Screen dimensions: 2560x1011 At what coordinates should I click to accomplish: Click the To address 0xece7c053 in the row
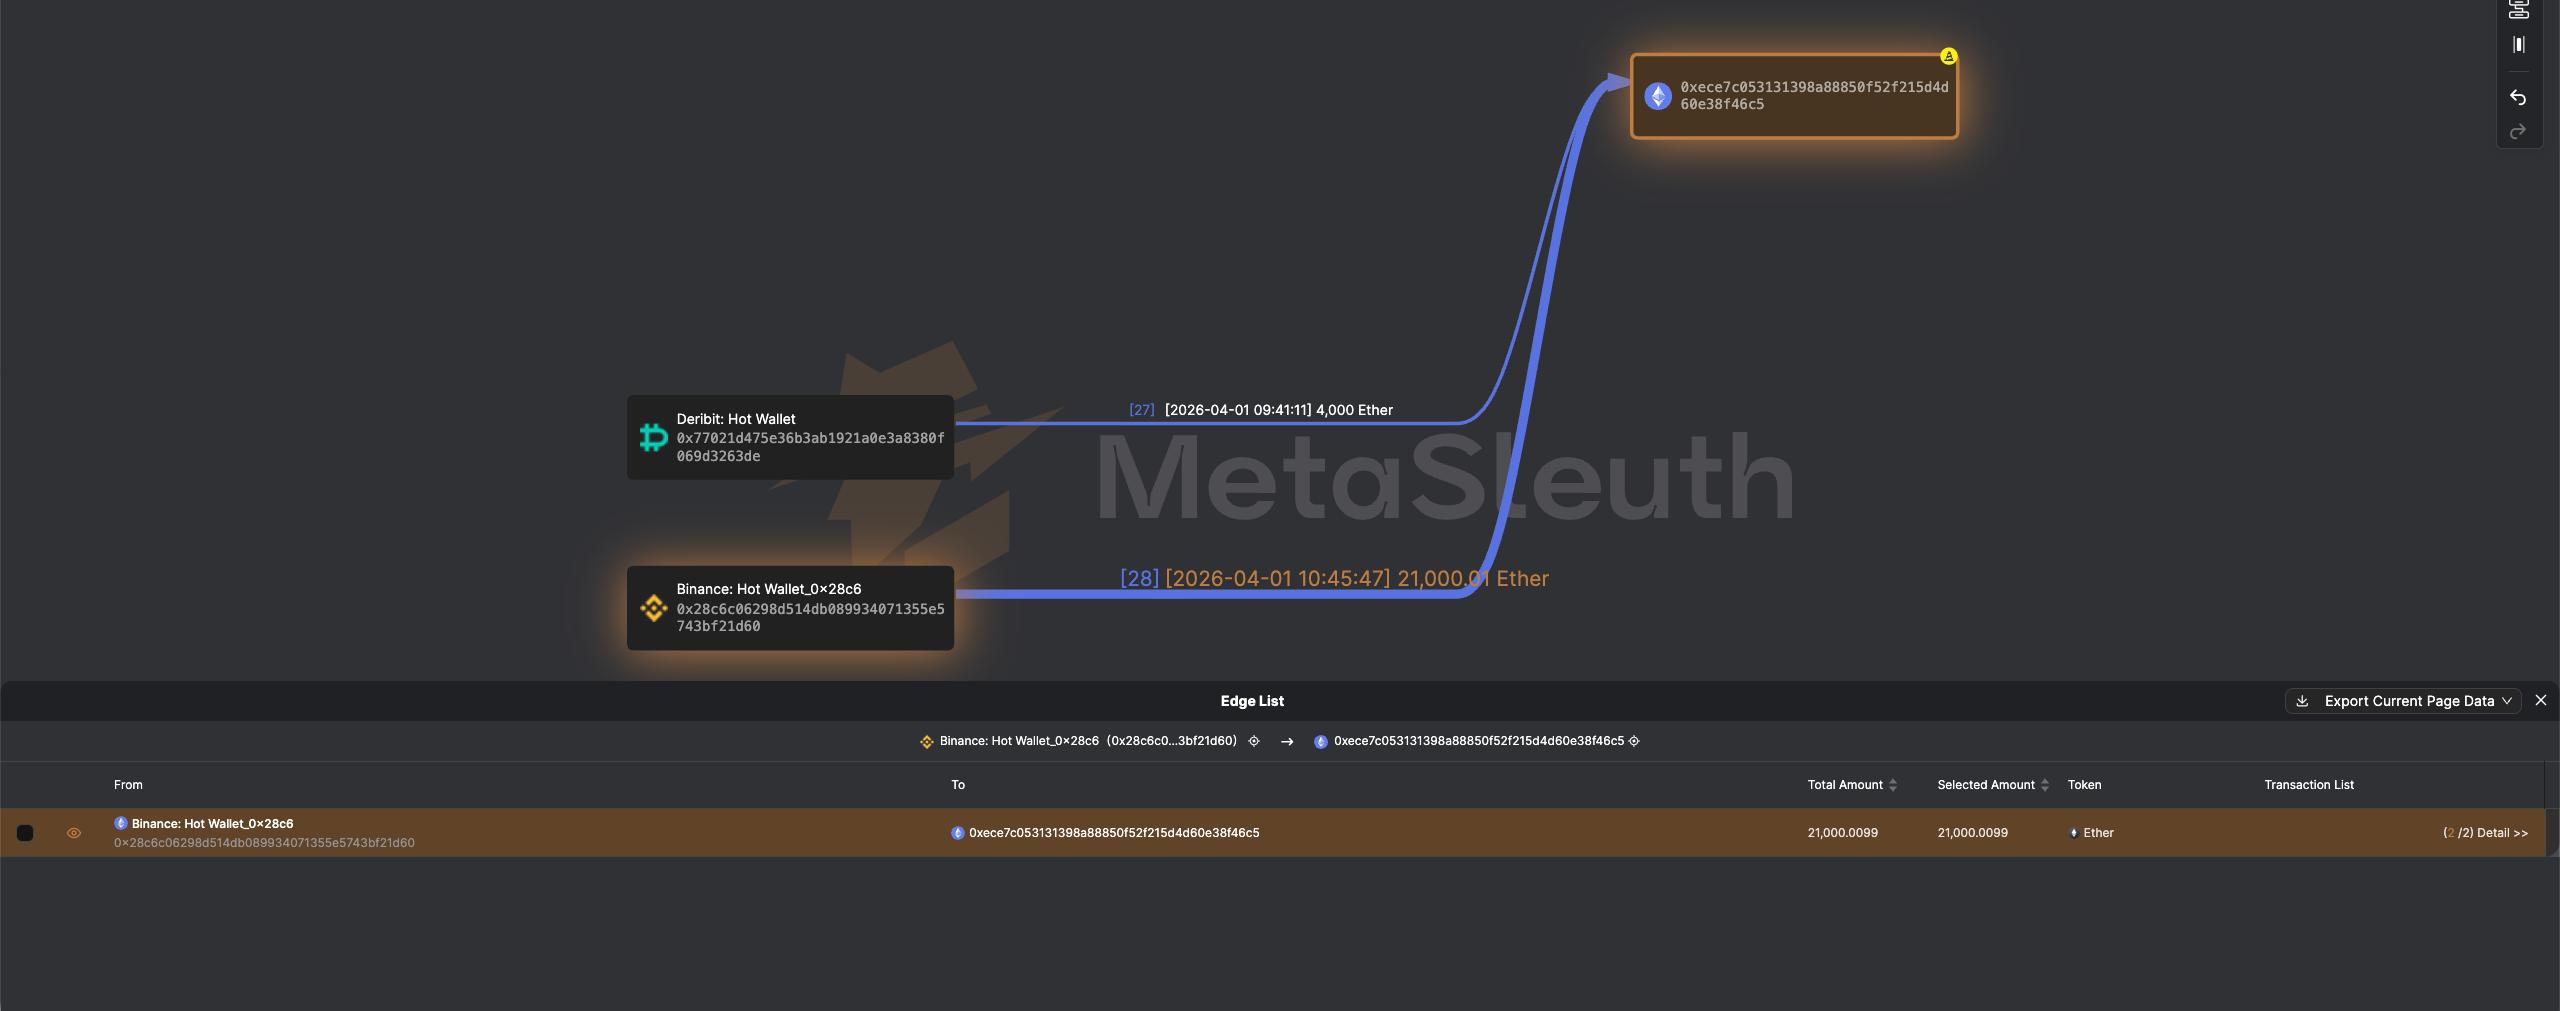coord(1114,833)
